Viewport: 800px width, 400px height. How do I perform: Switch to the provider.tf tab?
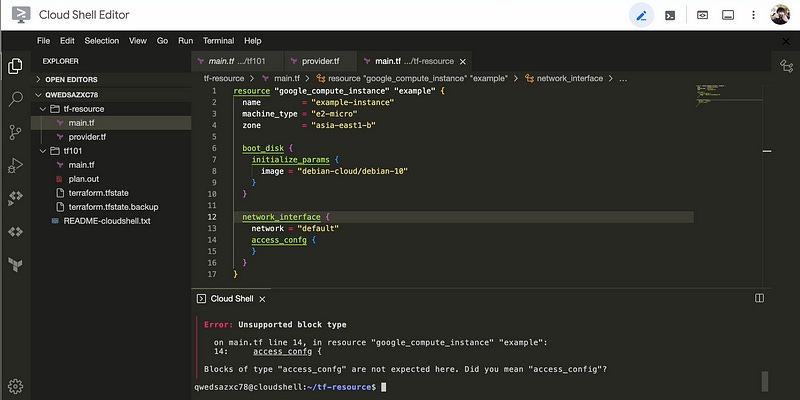click(x=320, y=61)
